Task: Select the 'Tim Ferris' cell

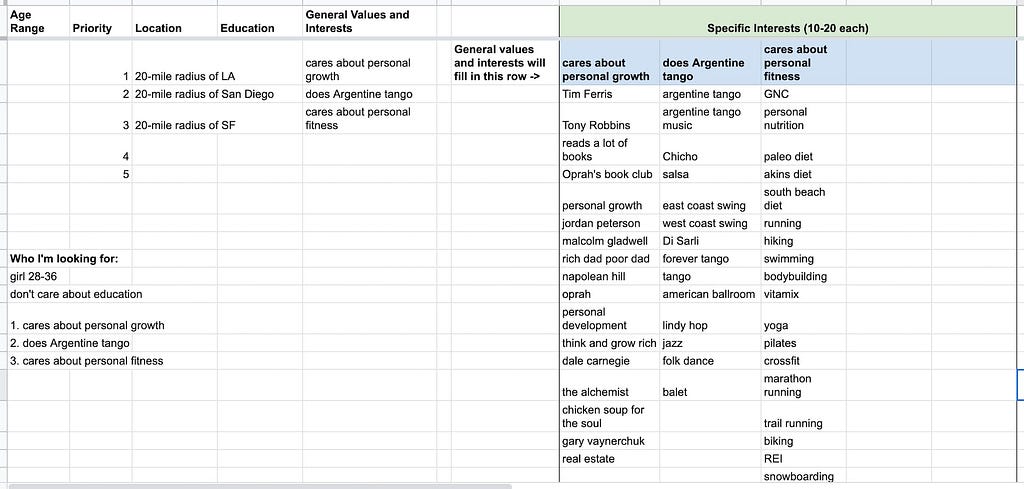Action: 609,94
